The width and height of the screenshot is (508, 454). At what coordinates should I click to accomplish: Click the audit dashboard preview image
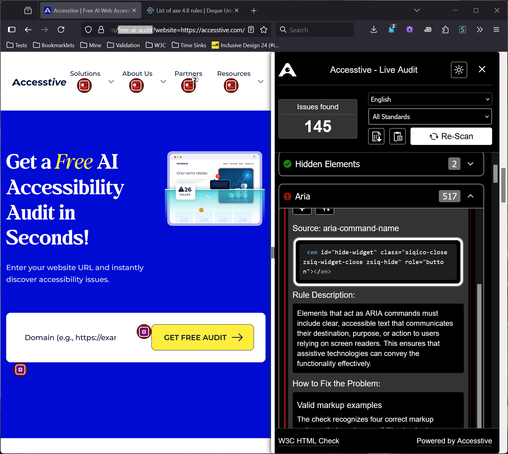coord(215,189)
